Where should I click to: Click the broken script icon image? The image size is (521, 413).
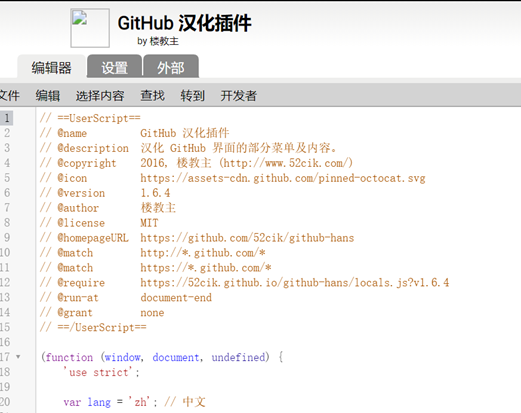tap(90, 28)
